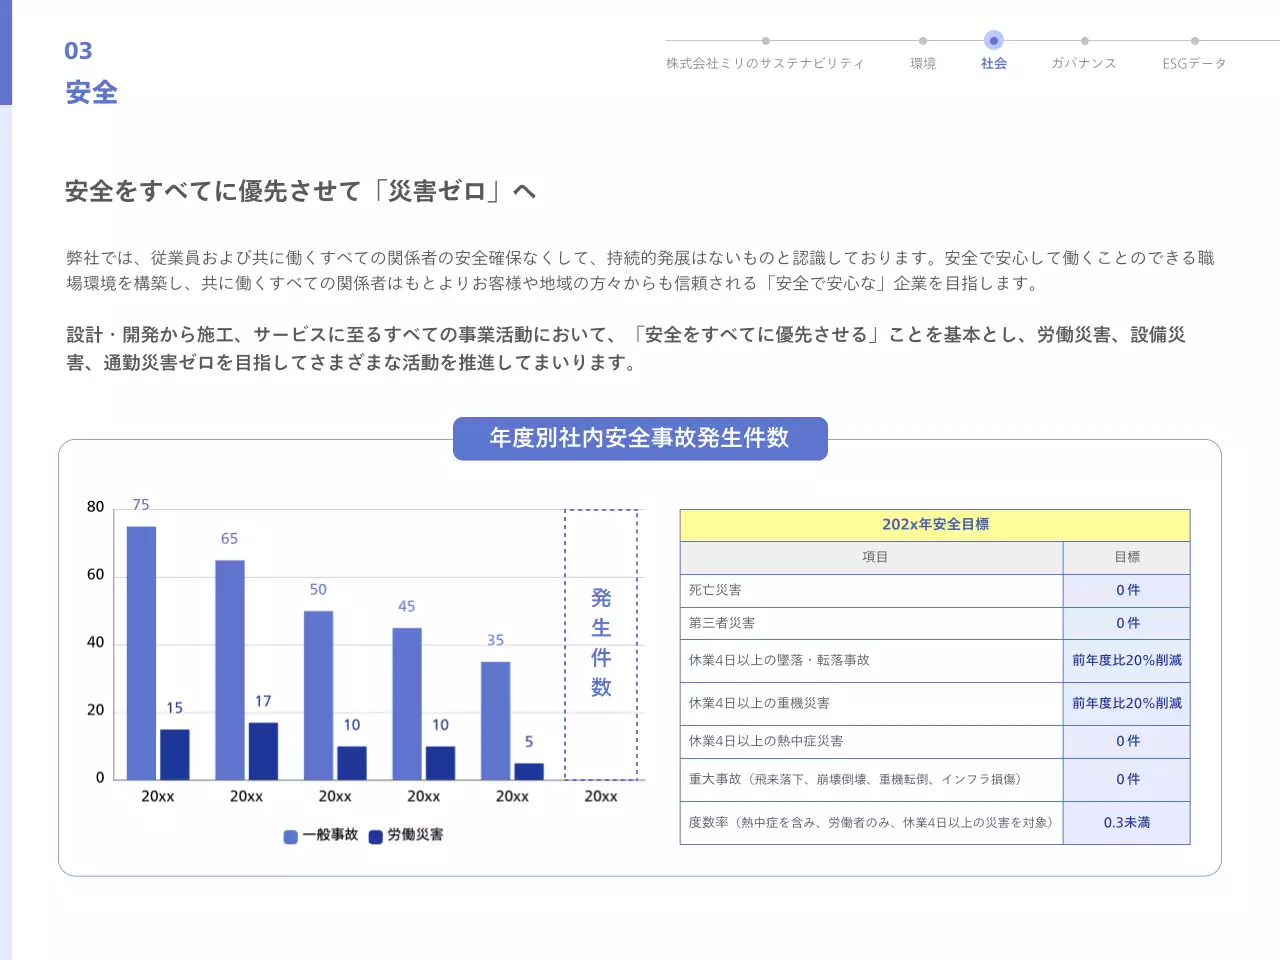Click the 202x年安全目標 table header
The width and height of the screenshot is (1280, 960).
tap(934, 524)
